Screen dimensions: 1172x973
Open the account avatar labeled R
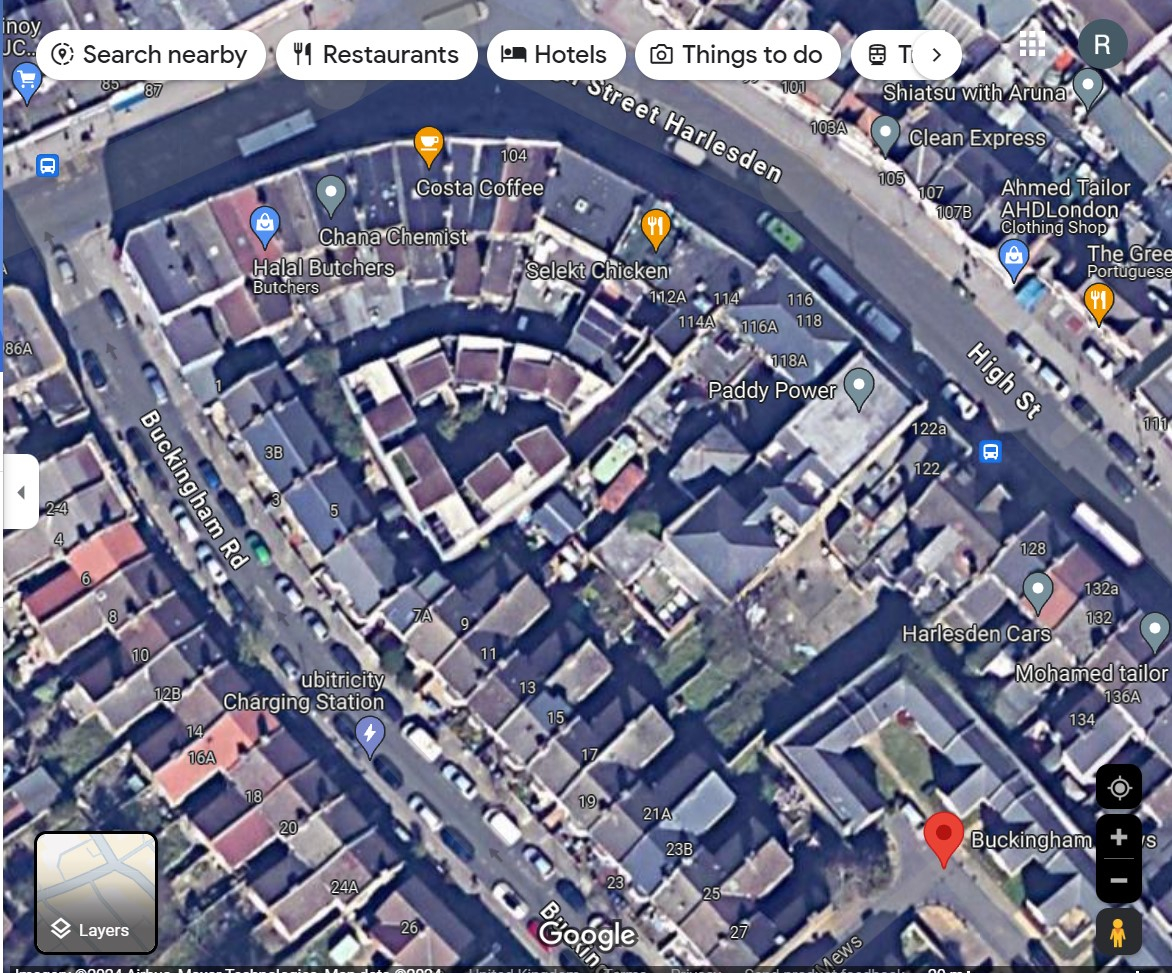(1102, 44)
